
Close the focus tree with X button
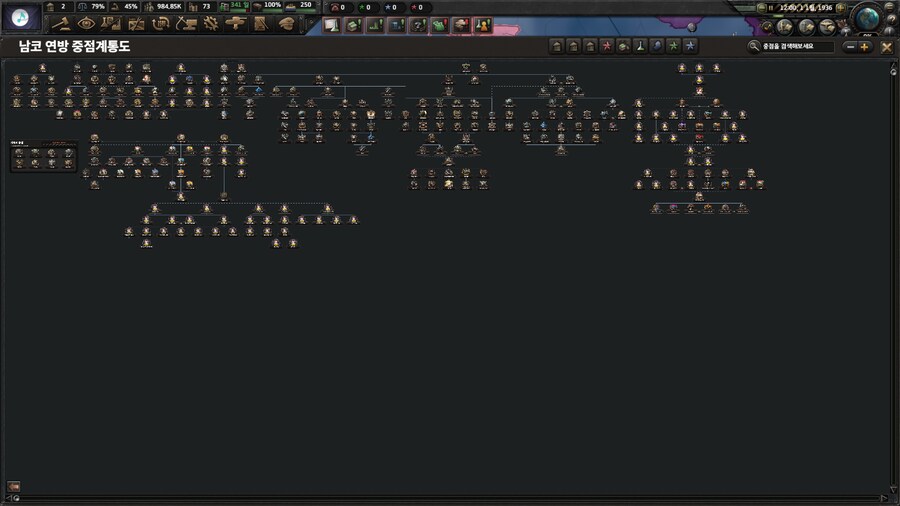point(886,46)
